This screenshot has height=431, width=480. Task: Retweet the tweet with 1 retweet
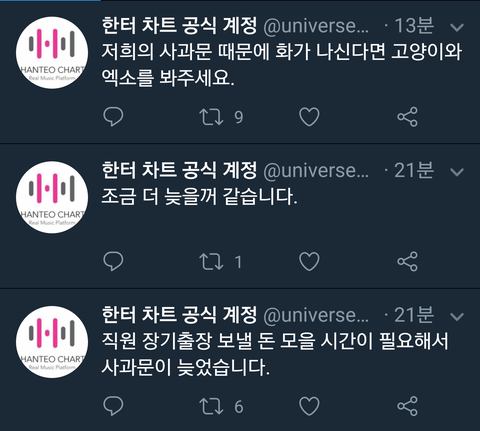tap(211, 262)
